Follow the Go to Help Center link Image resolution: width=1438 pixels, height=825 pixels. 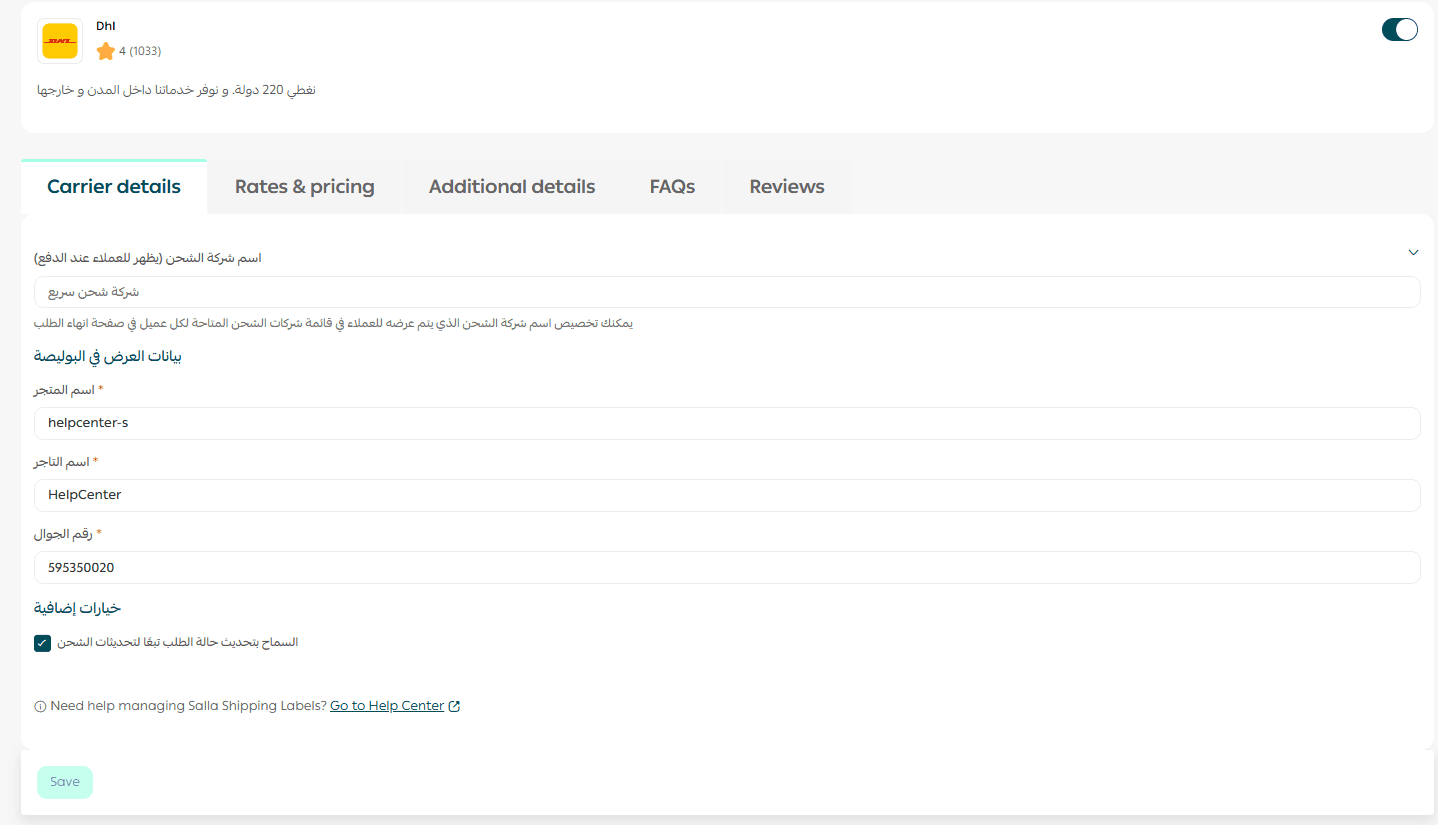tap(387, 706)
